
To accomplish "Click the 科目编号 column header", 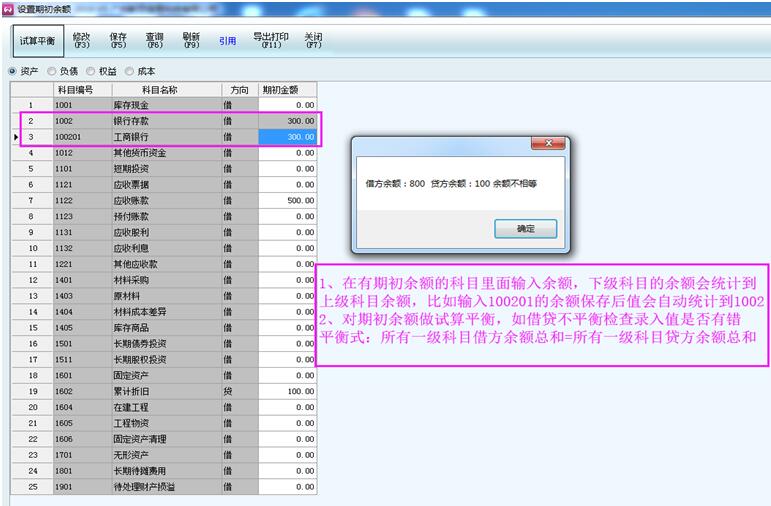I will 81,89.
